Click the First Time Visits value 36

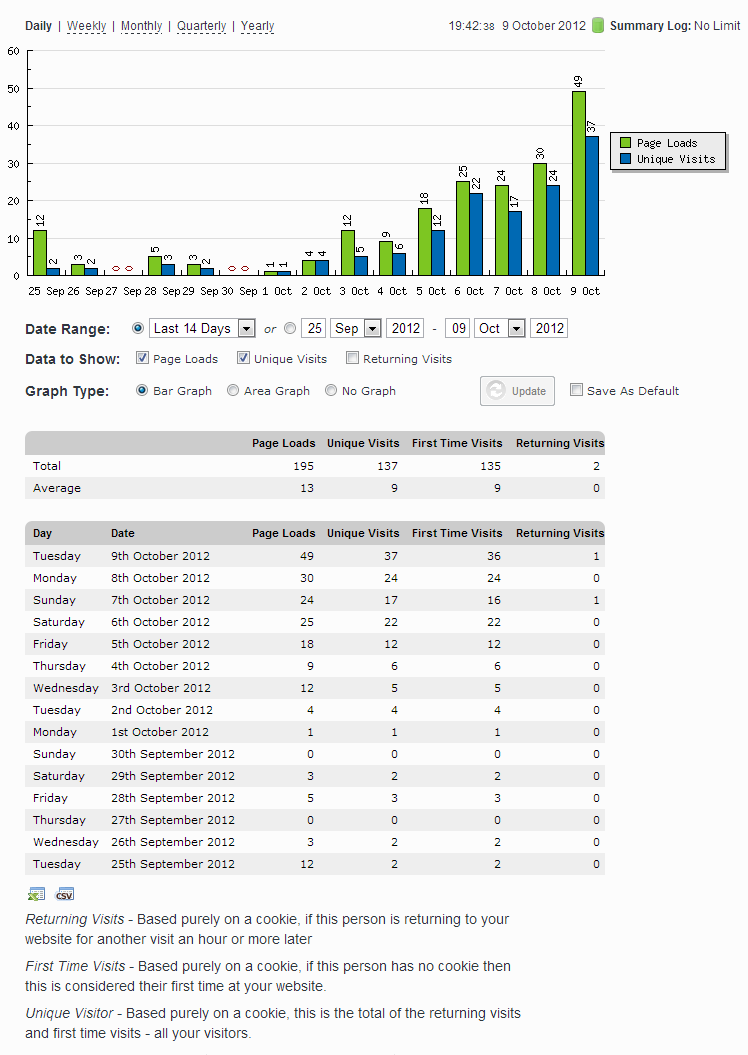(x=494, y=556)
